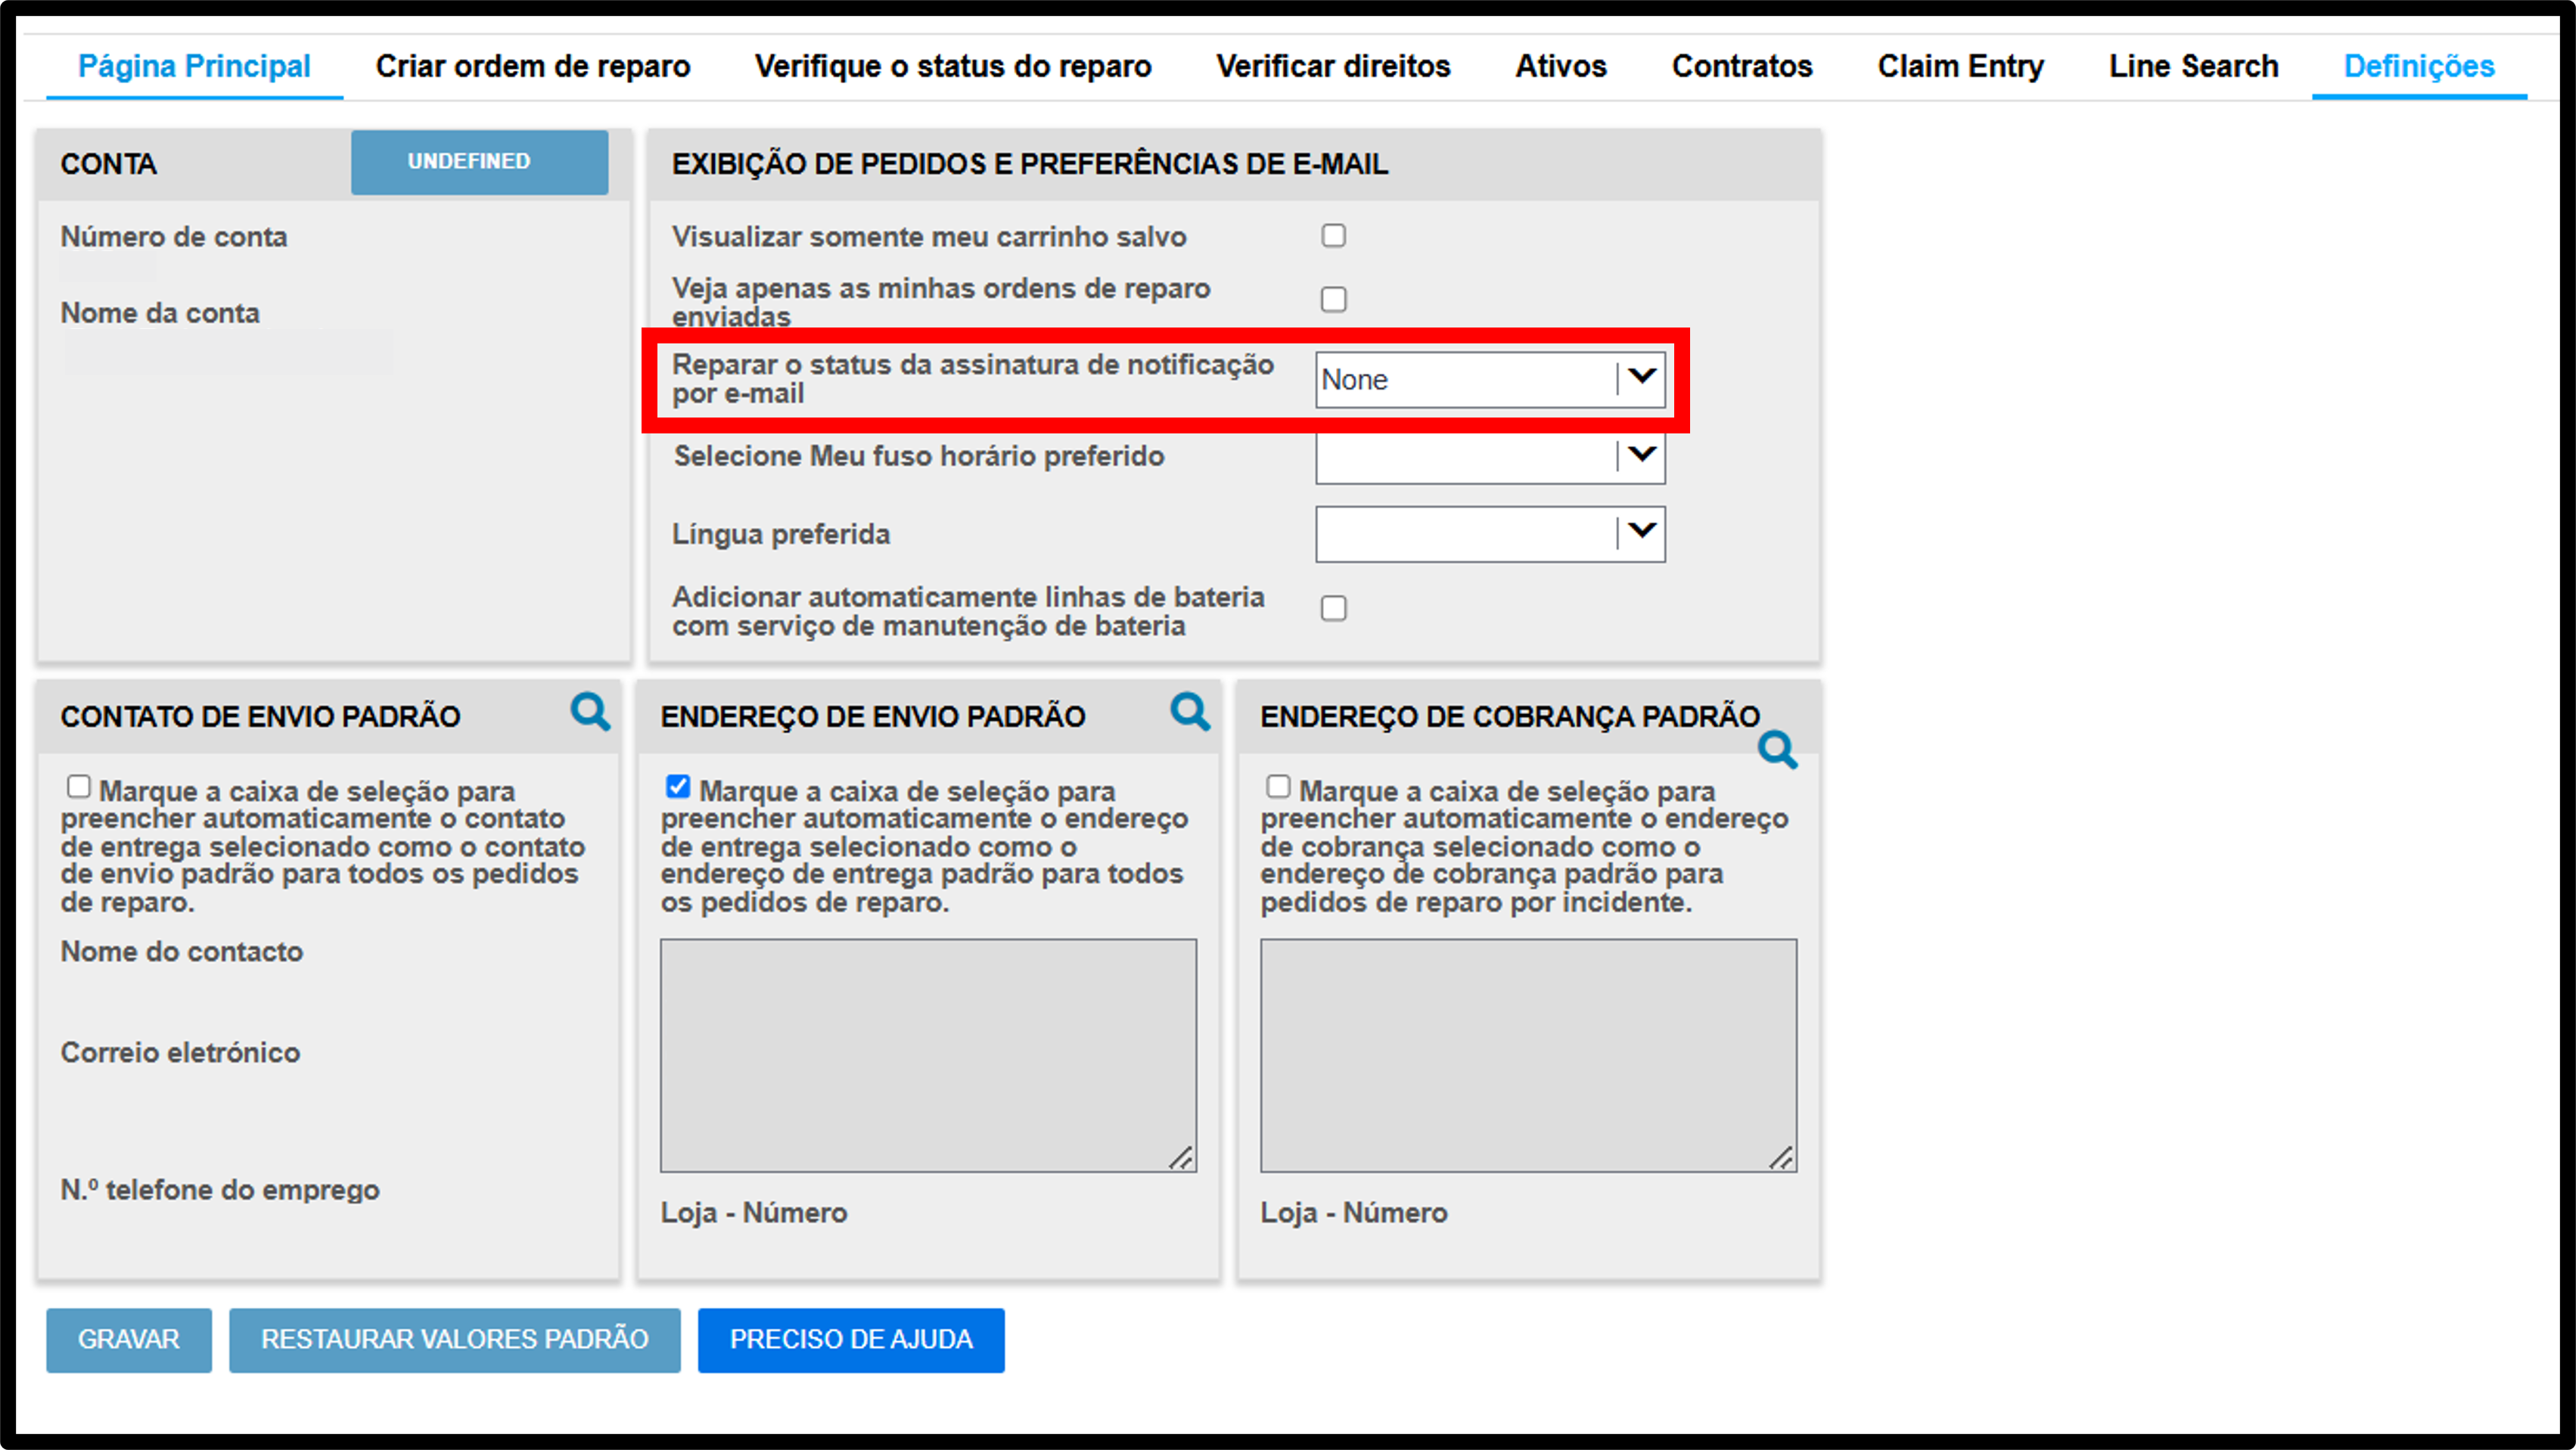Open search in Endereço de Envio Padrão
The width and height of the screenshot is (2576, 1450).
(x=1190, y=712)
